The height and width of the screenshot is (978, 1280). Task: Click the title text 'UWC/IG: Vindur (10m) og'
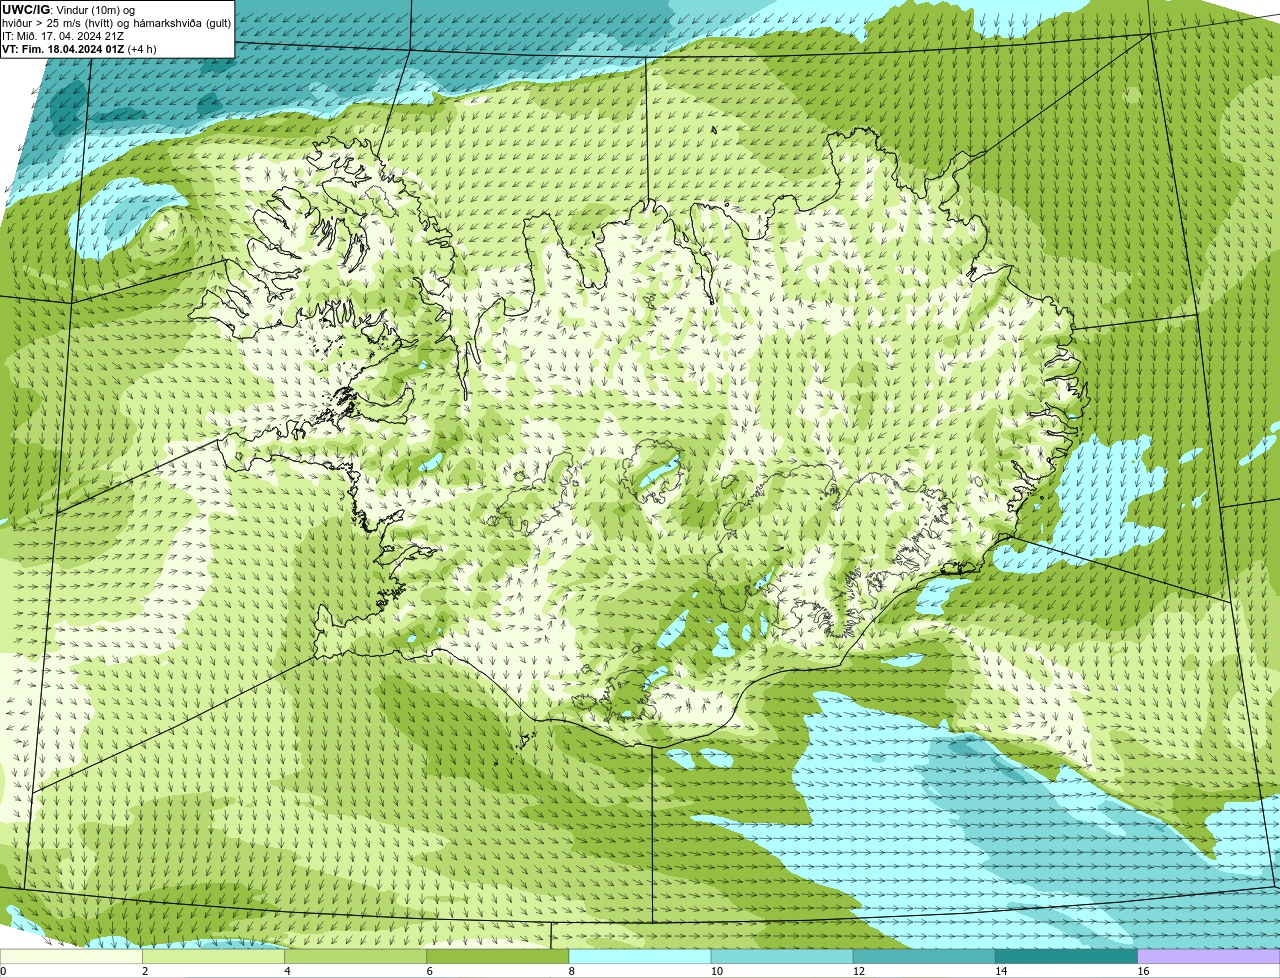click(68, 10)
